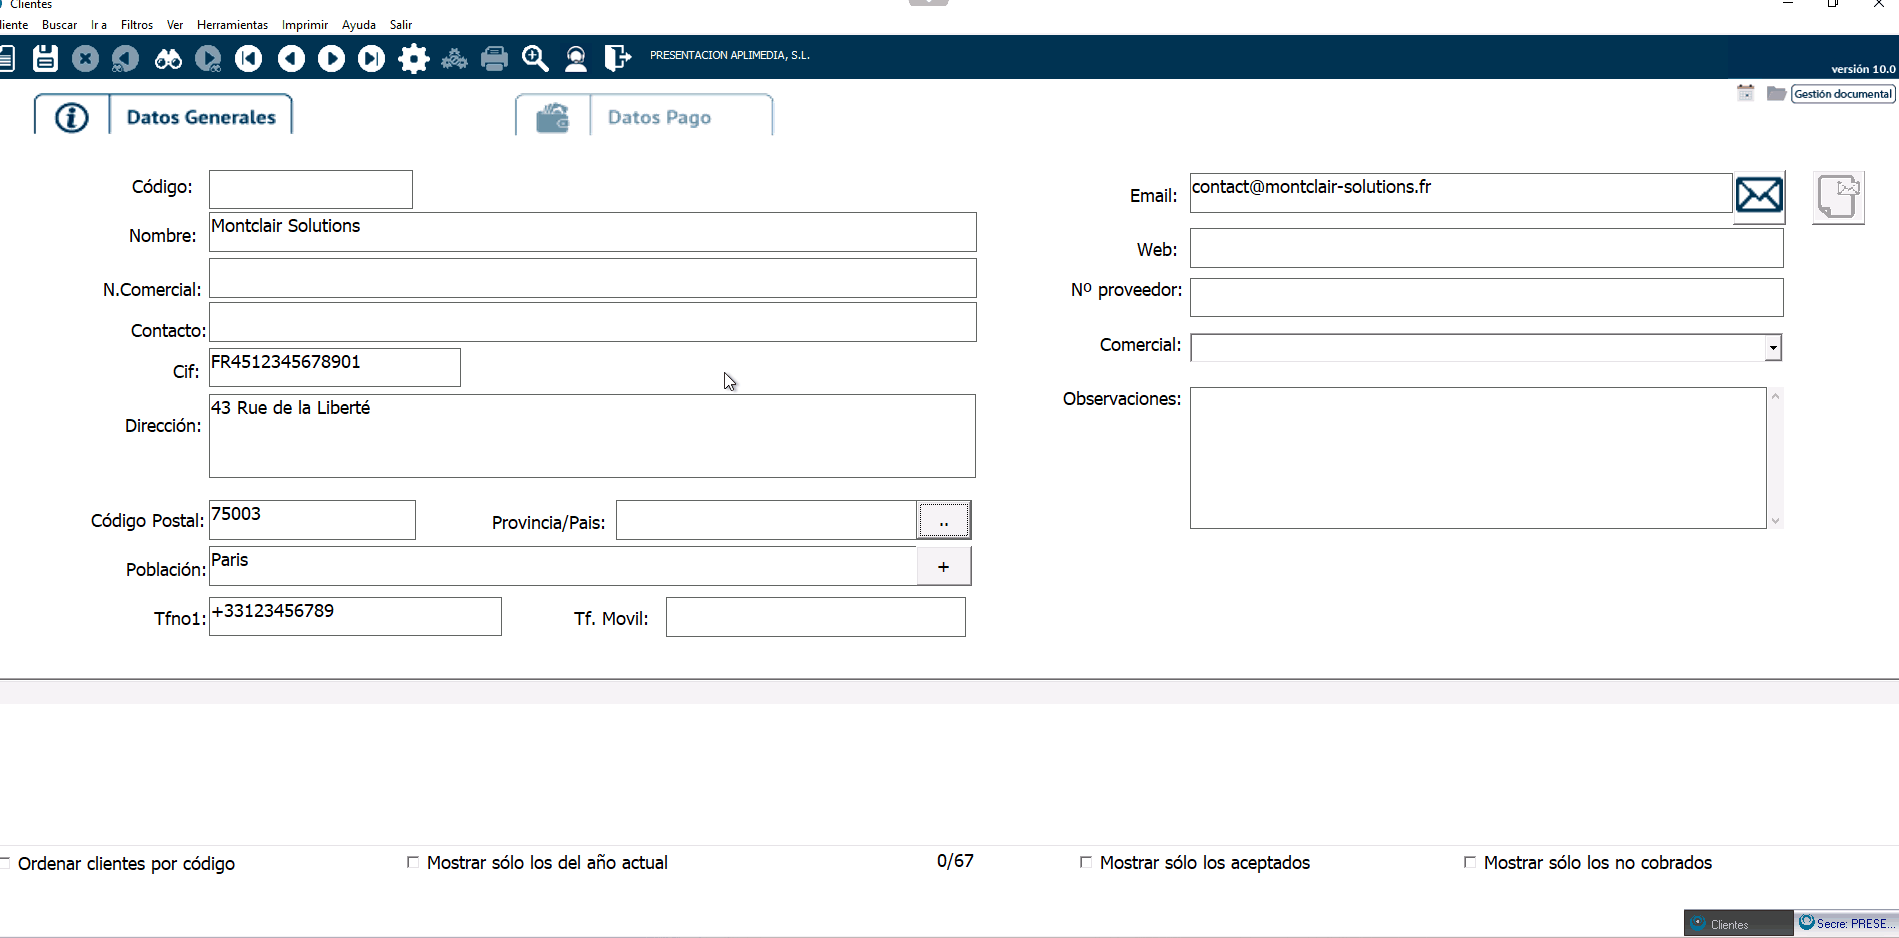Screen dimensions: 1899x938
Task: Click the '+' button next to Población
Action: [x=943, y=567]
